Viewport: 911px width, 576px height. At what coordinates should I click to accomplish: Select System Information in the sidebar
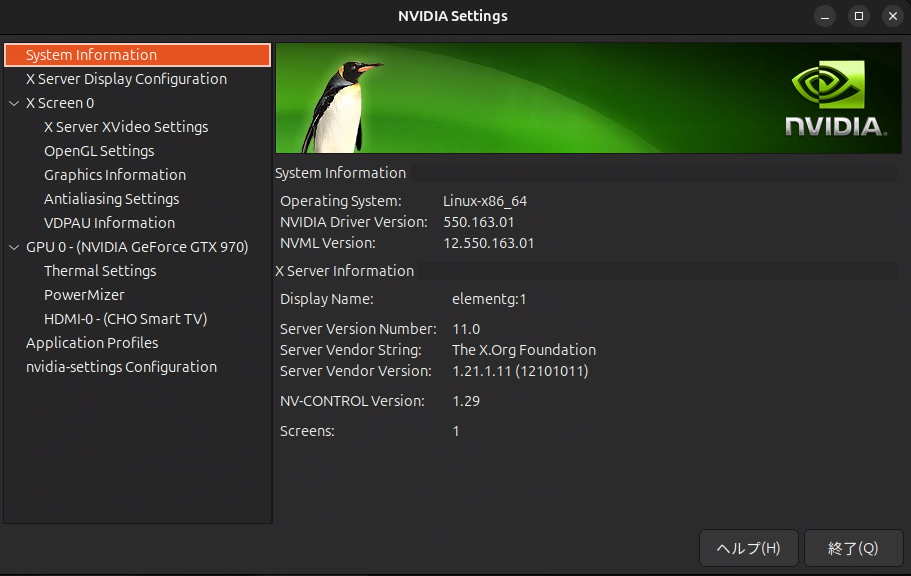coord(137,55)
